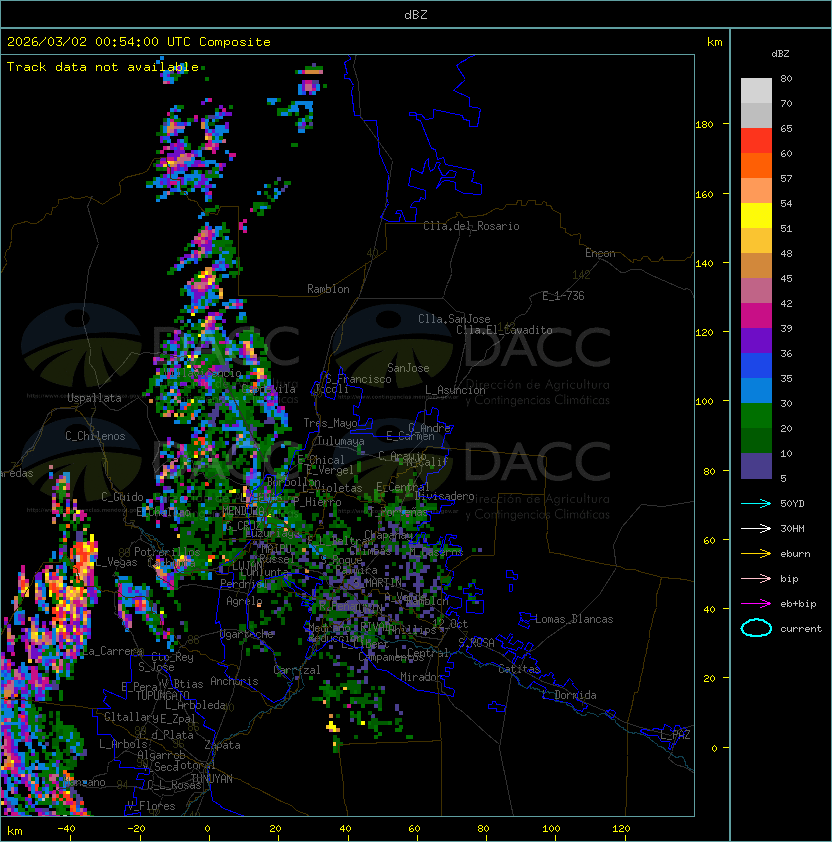Click the 'Encon' place label on map
The height and width of the screenshot is (842, 832).
tap(600, 253)
